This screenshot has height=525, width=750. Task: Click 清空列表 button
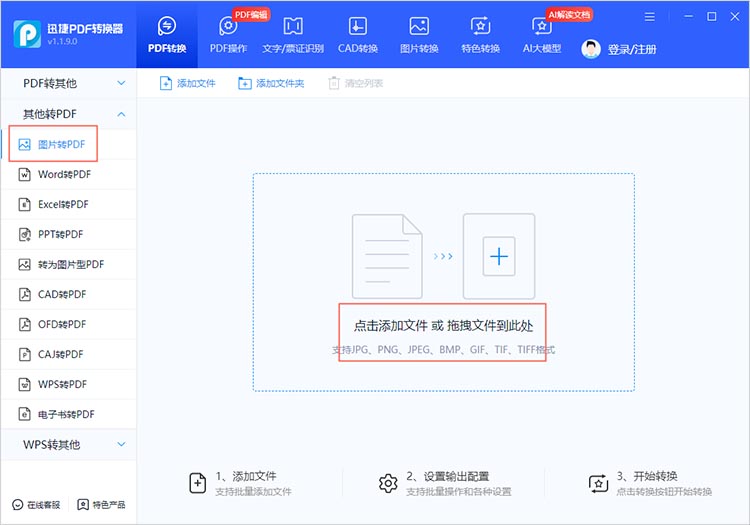coord(355,83)
